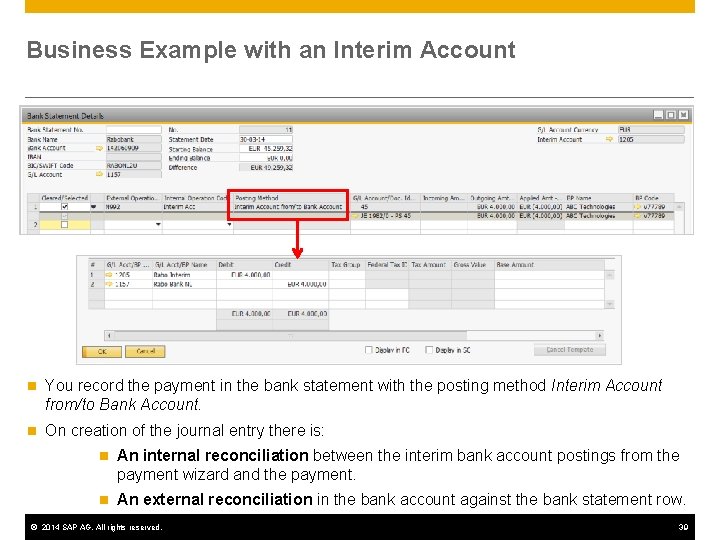Screen dimensions: 720x540
Task: Toggle Cleared/Selected checkbox in row 1
Action: point(64,207)
